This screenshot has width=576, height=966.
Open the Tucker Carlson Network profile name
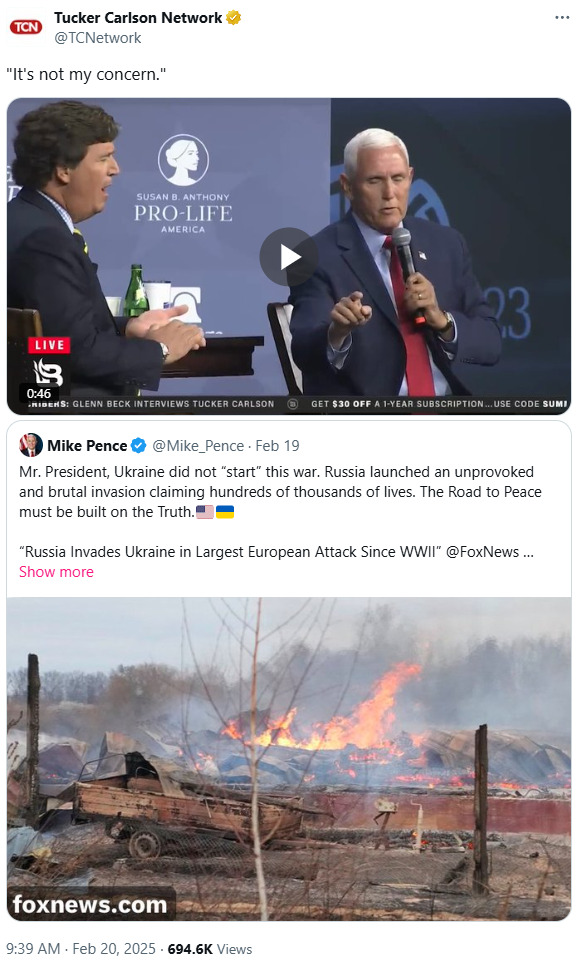click(138, 18)
